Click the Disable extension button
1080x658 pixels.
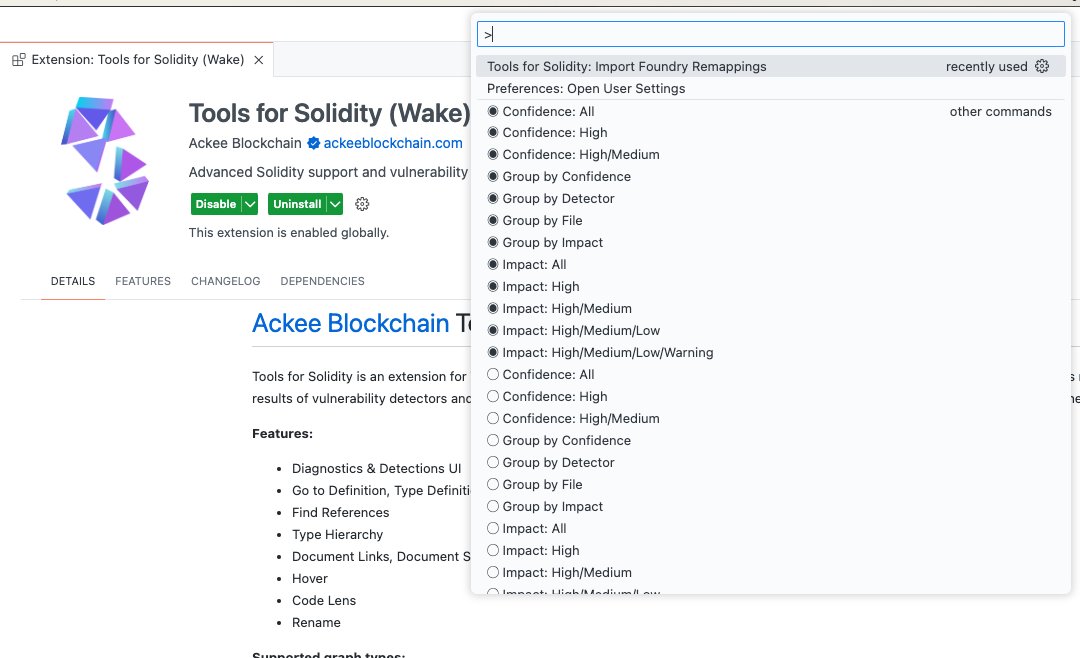(216, 204)
